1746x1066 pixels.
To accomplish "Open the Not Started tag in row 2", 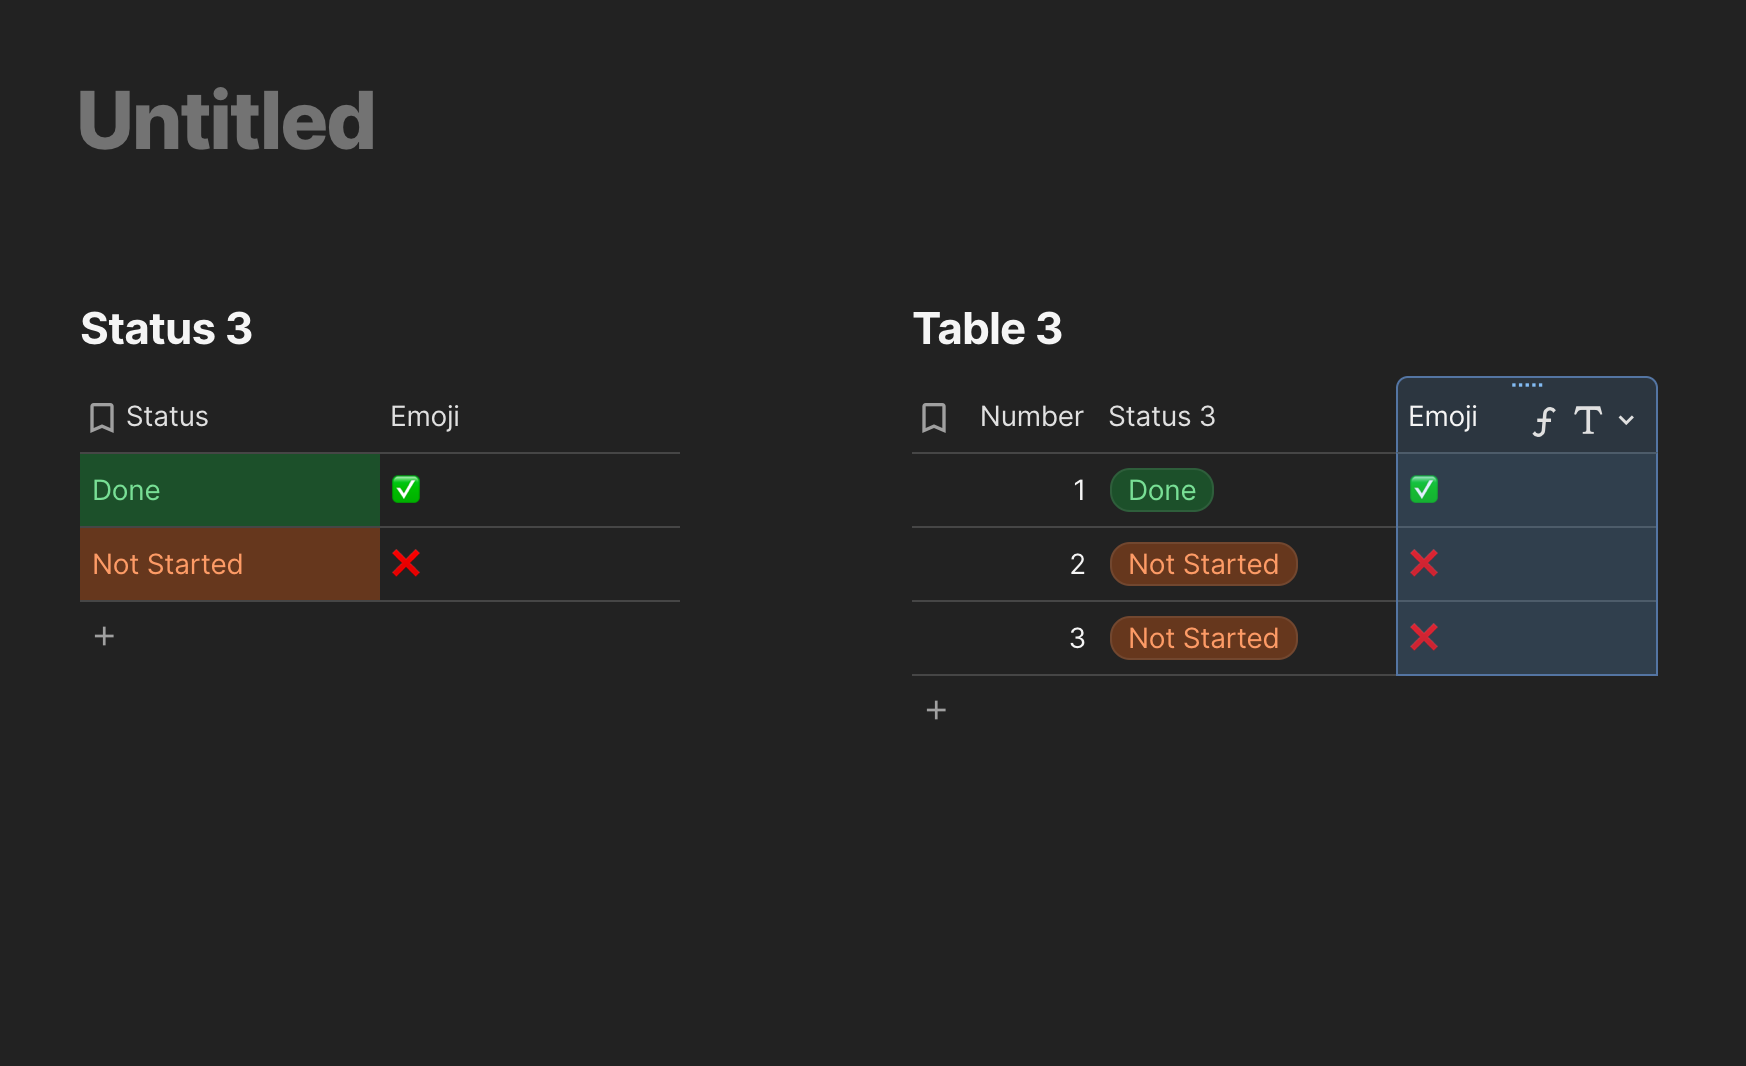I will point(1204,564).
